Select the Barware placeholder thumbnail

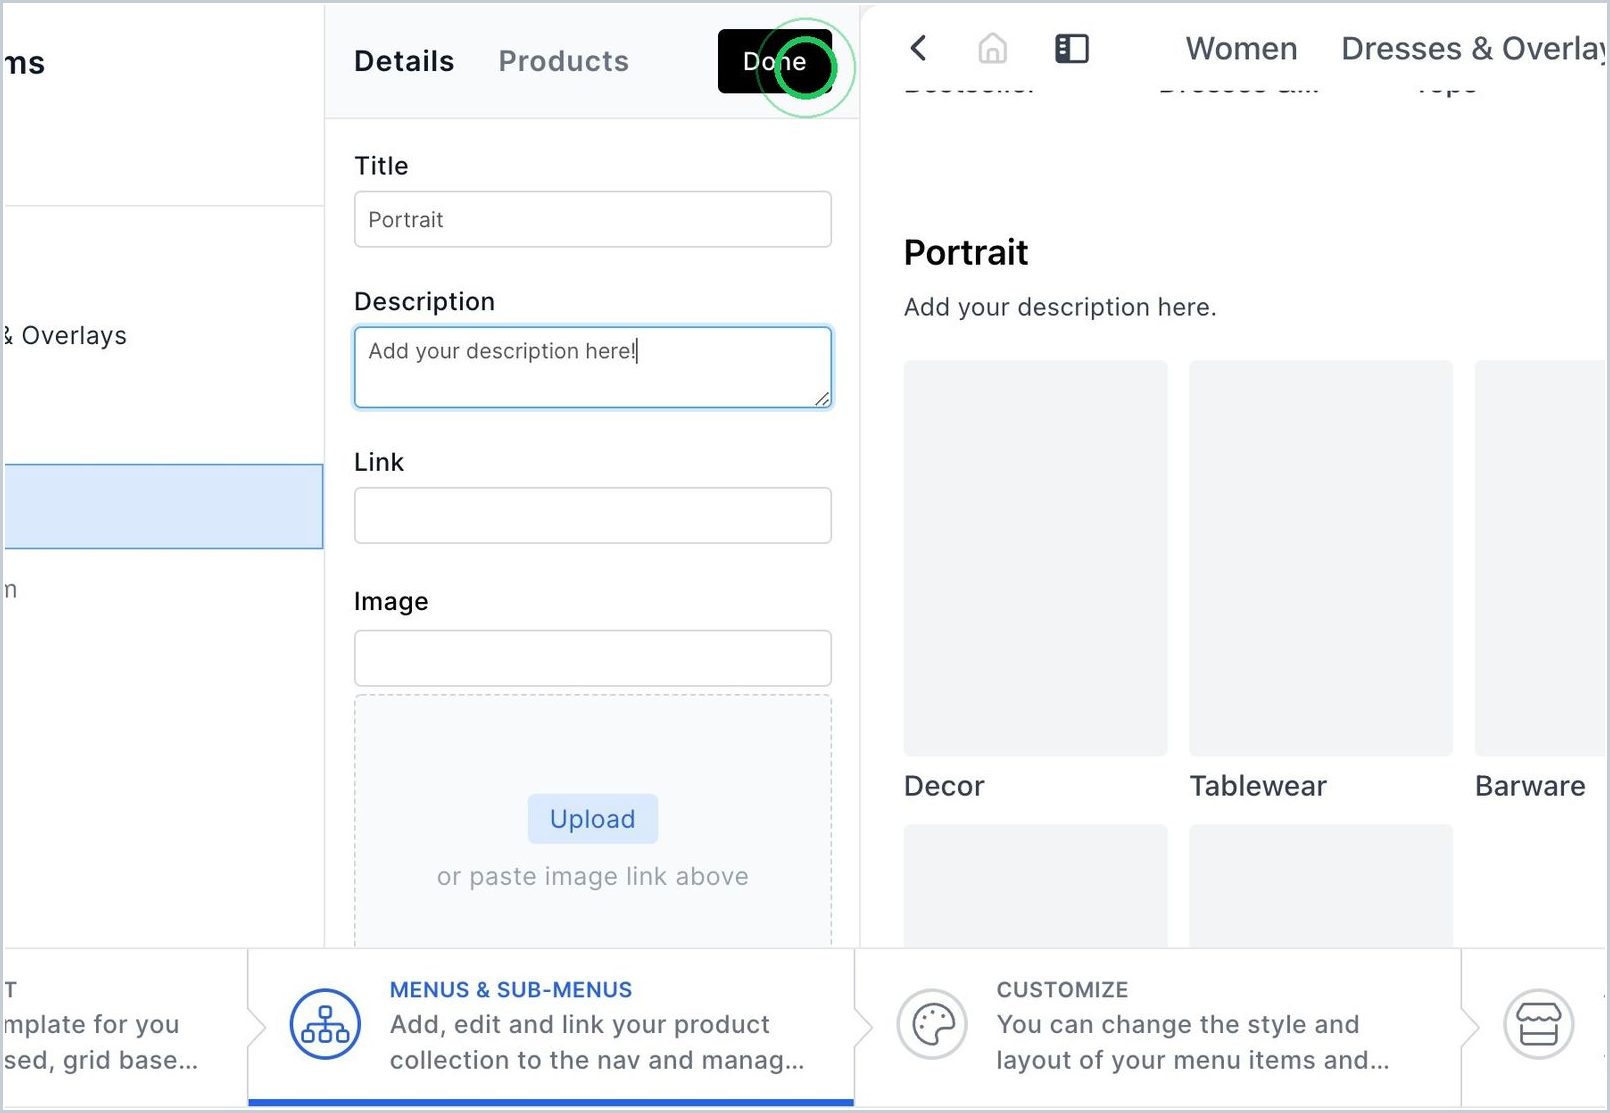click(1540, 558)
